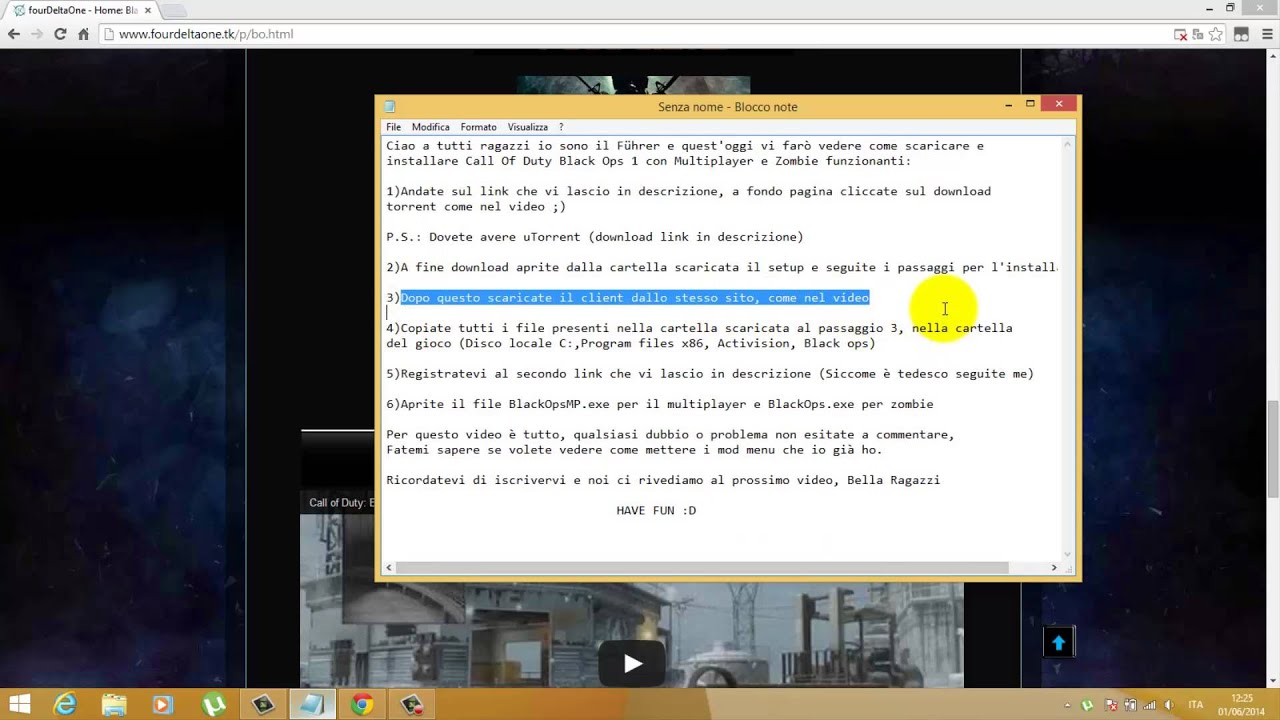Click the 'P.S.: Dovete avere uTorrent' line
The height and width of the screenshot is (720, 1280).
point(595,237)
